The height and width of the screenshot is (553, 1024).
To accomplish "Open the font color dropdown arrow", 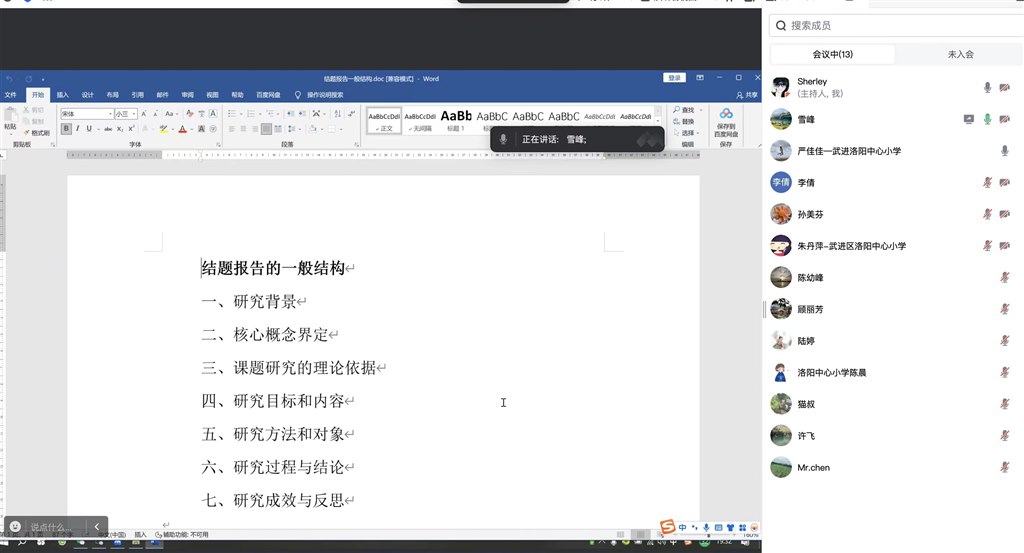I will (191, 129).
